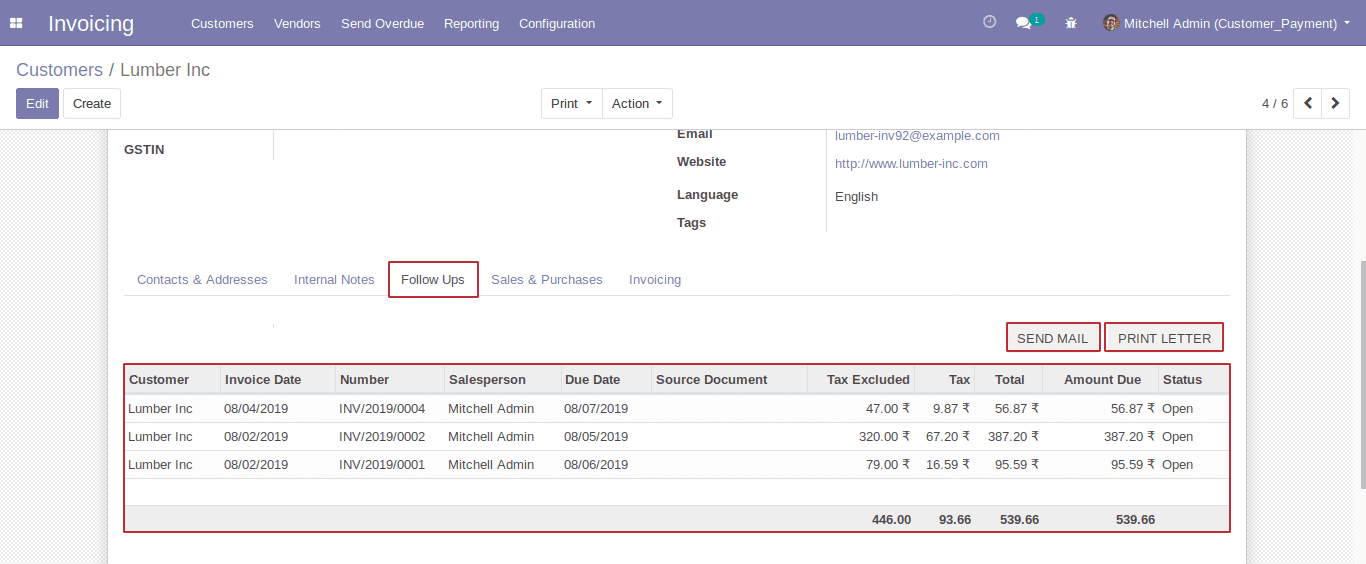Click invoice date 08/04/2019
Viewport: 1366px width, 564px height.
tap(256, 409)
